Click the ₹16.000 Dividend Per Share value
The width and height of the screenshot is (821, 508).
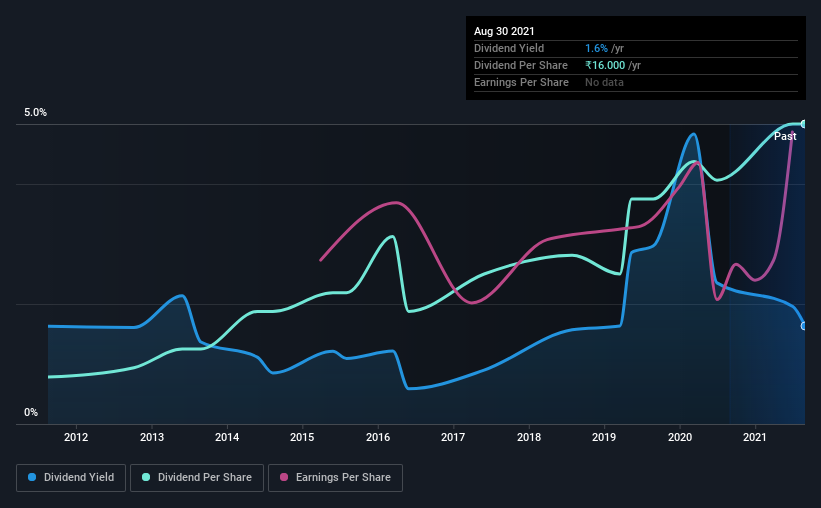(x=605, y=65)
